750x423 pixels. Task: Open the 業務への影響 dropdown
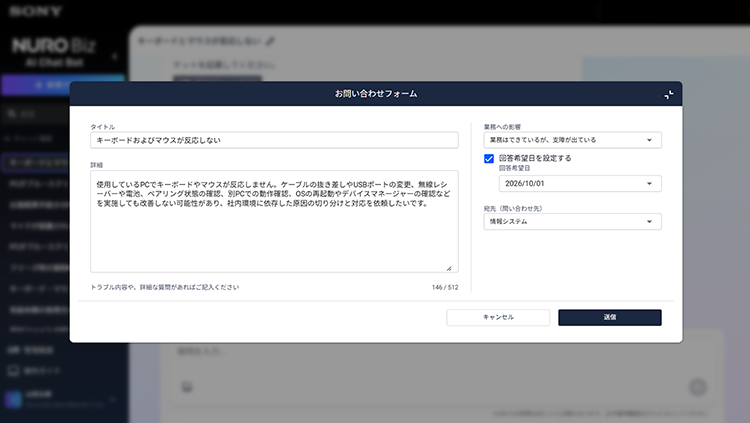(573, 140)
